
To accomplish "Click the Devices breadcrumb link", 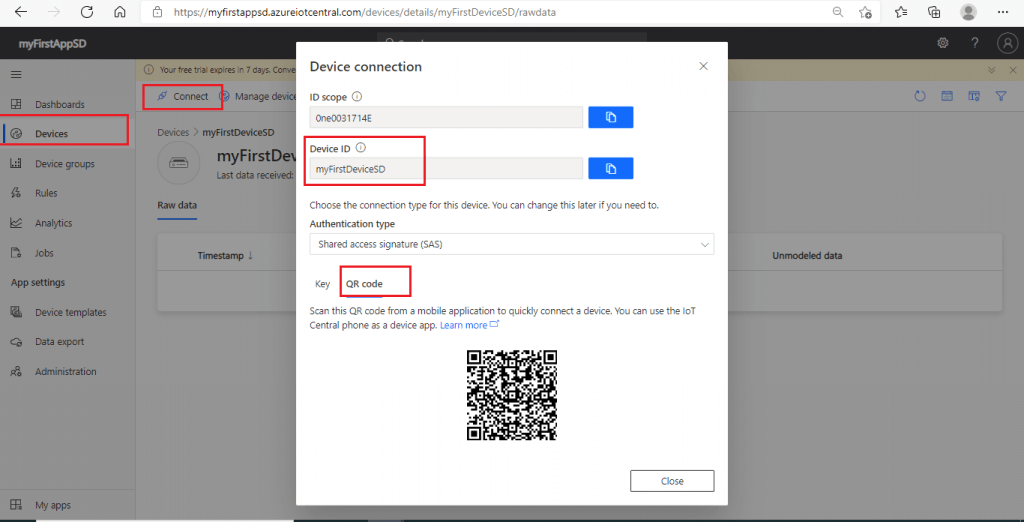I will click(173, 132).
